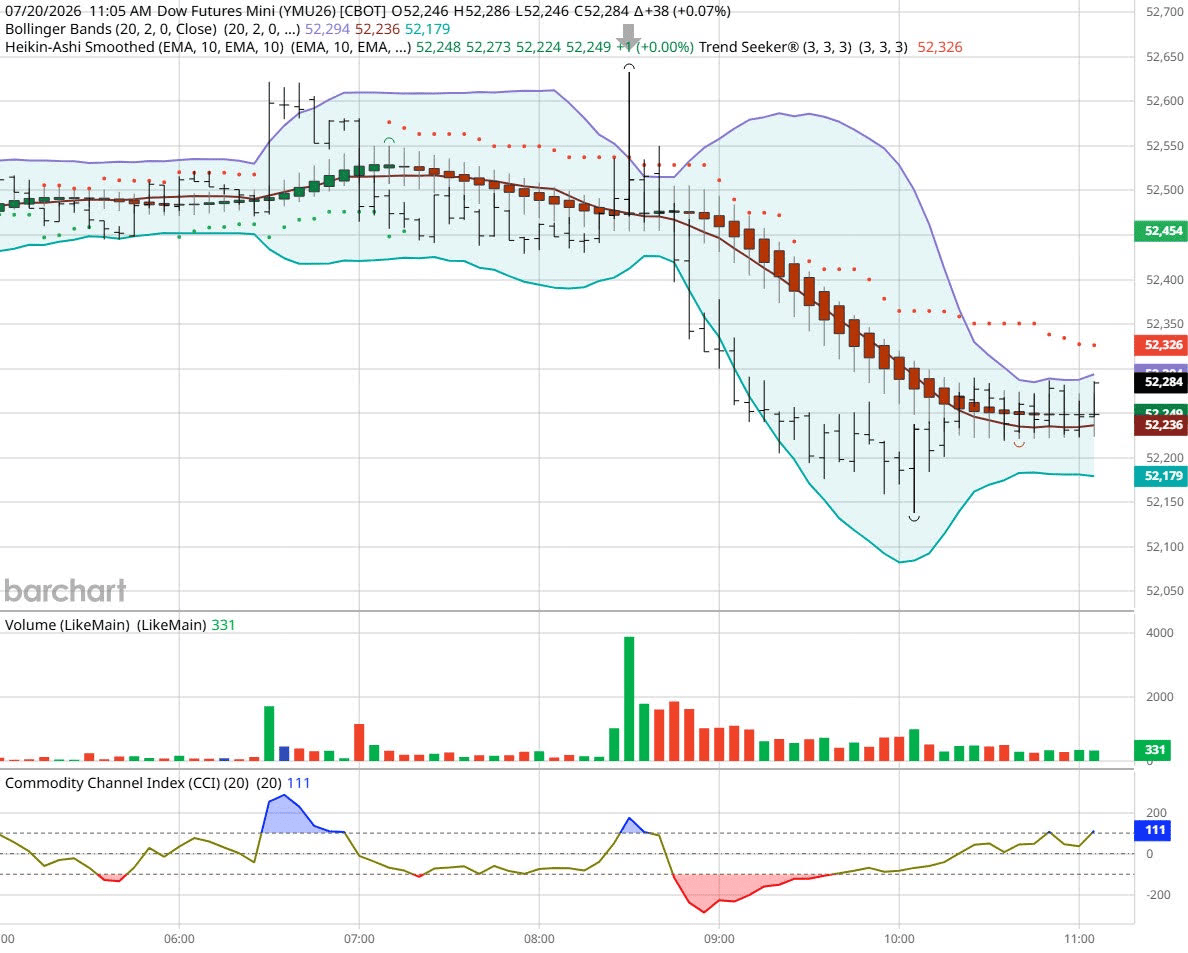
Task: Click the Dow Futures Mini (YMU26) title text
Action: 245,11
